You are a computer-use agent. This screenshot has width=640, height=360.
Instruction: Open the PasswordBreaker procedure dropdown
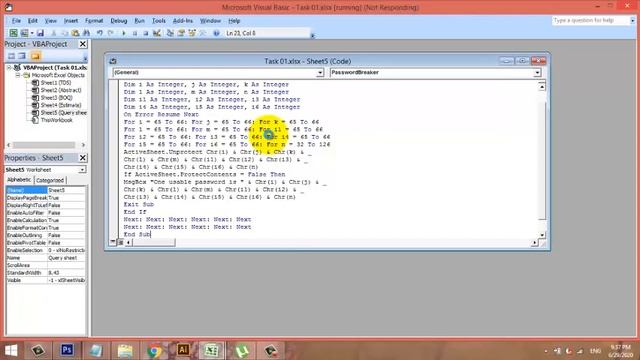[x=537, y=73]
